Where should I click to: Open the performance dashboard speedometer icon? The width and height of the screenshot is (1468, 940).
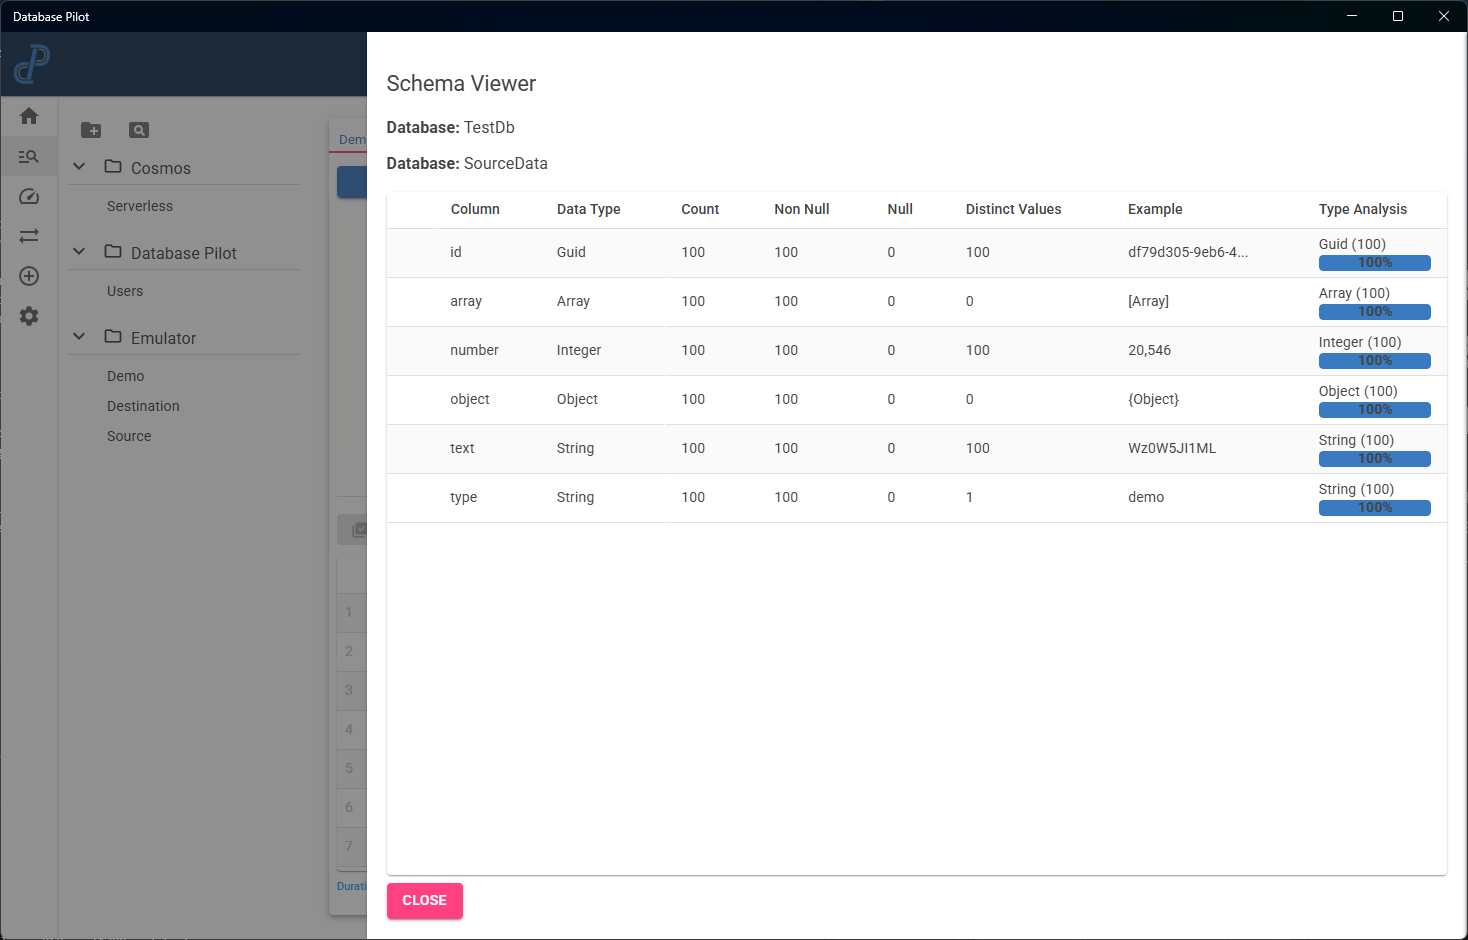(28, 196)
